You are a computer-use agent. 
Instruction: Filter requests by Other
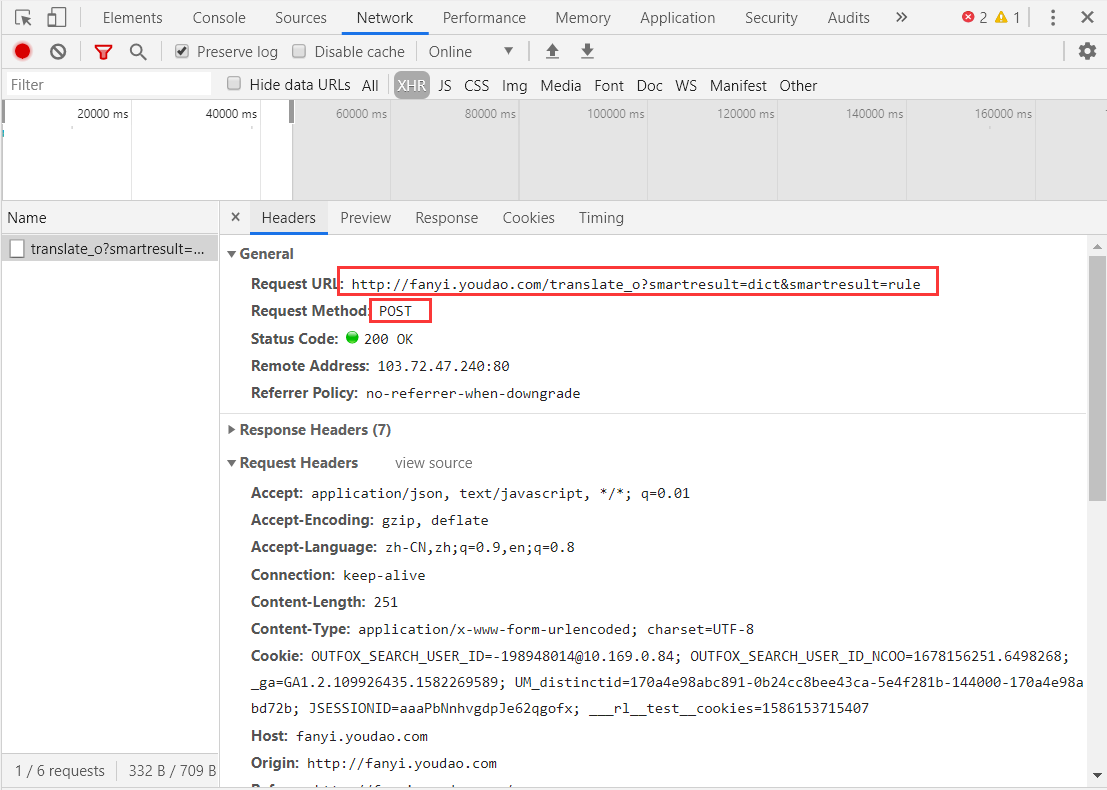point(798,85)
